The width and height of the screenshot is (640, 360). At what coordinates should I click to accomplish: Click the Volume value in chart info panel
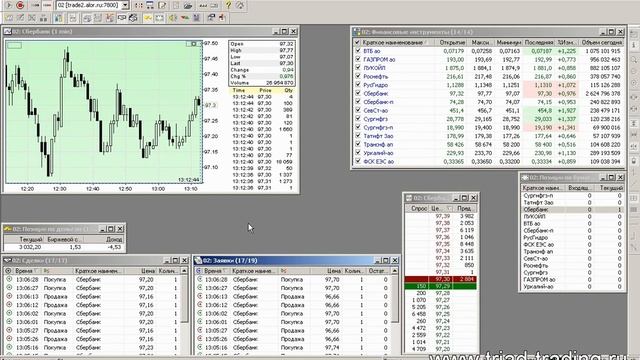[280, 83]
